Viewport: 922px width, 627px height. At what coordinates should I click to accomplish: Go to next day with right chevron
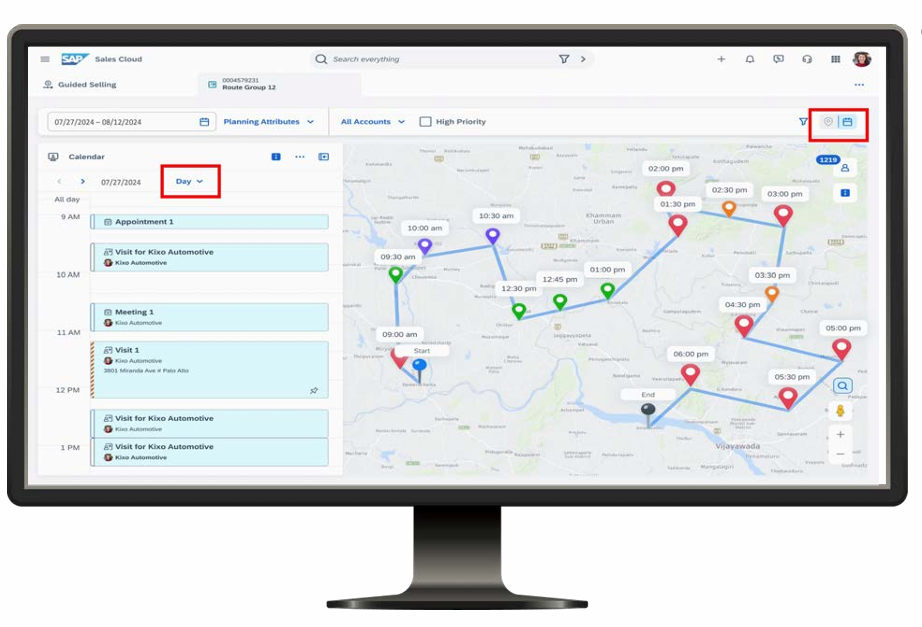[x=82, y=181]
